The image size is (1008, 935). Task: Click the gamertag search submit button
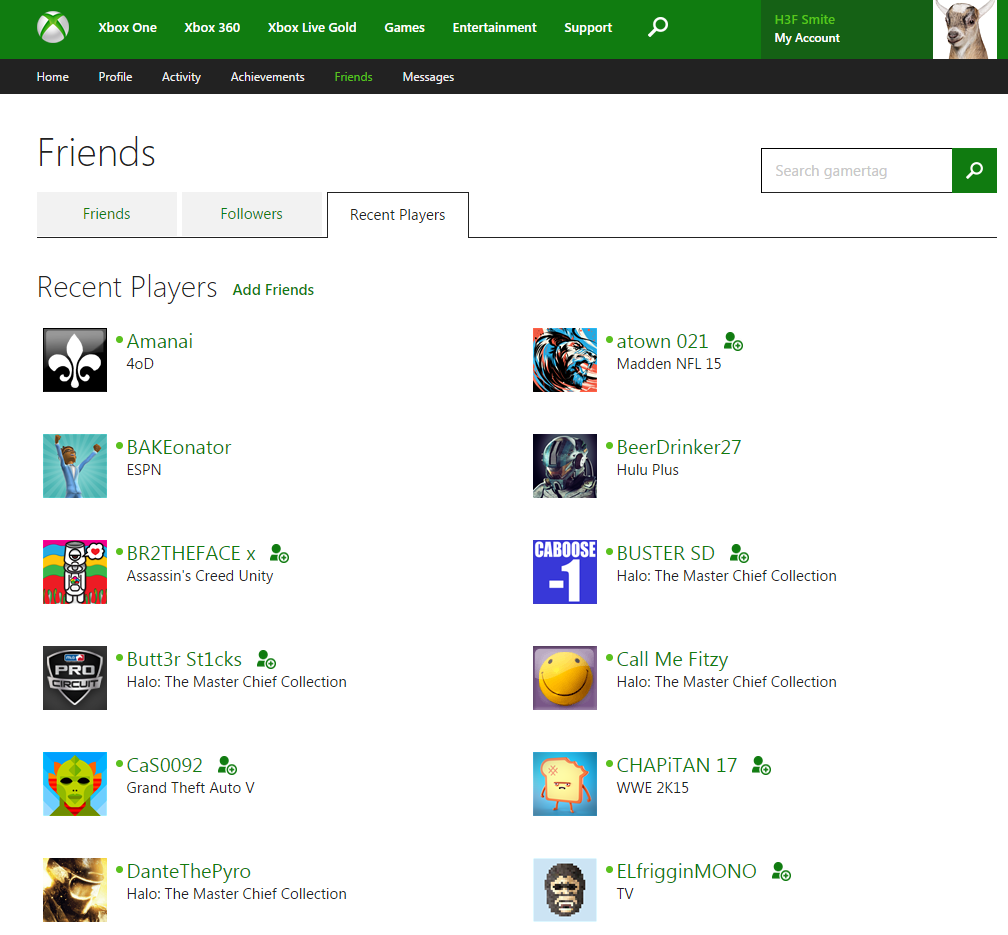pyautogui.click(x=975, y=170)
